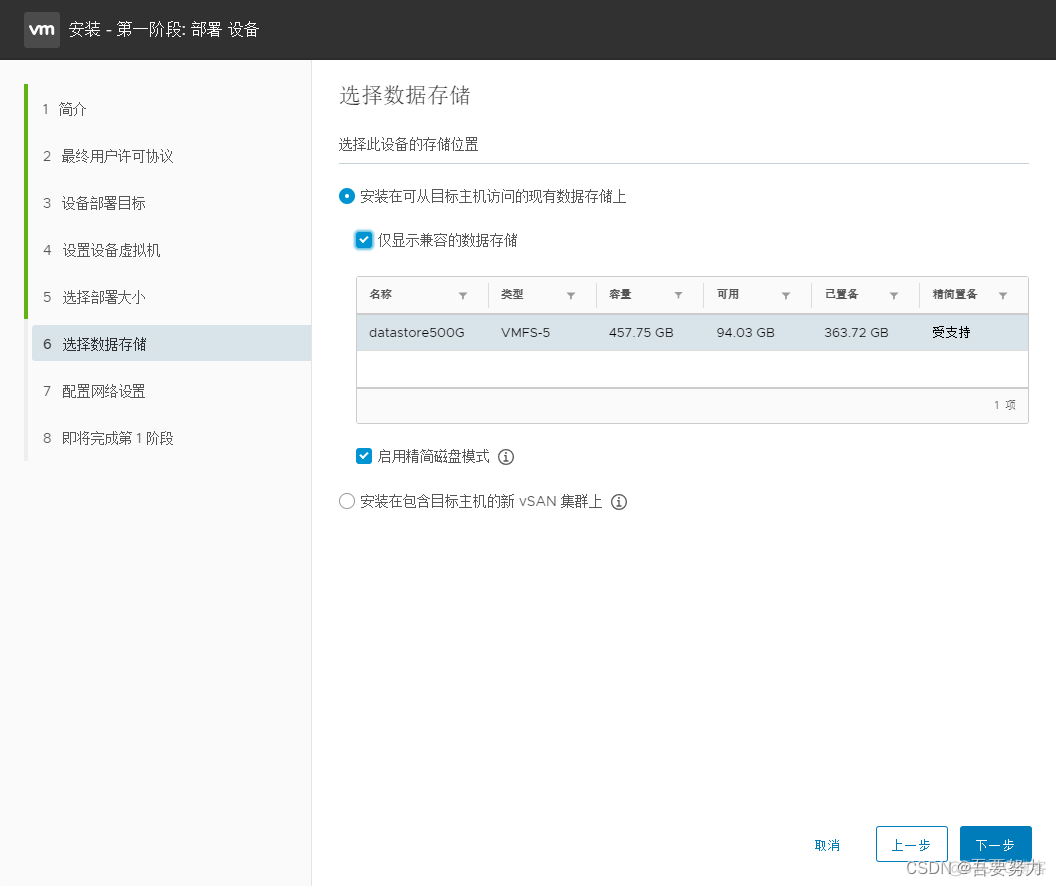This screenshot has height=886, width=1056.
Task: Click 选择此设备的存储位置 subtitle
Action: tap(408, 145)
